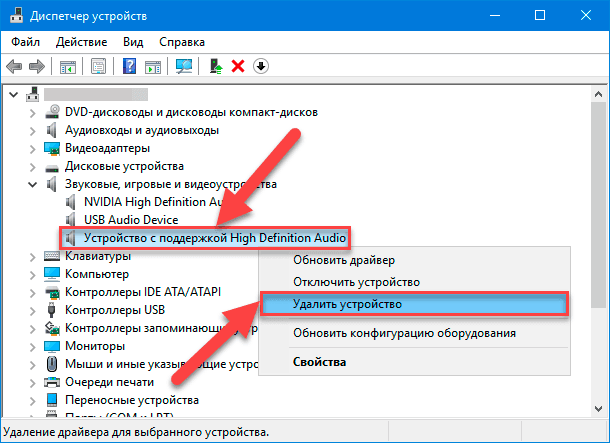
Task: Toggle the console tree pane icon
Action: coord(68,67)
